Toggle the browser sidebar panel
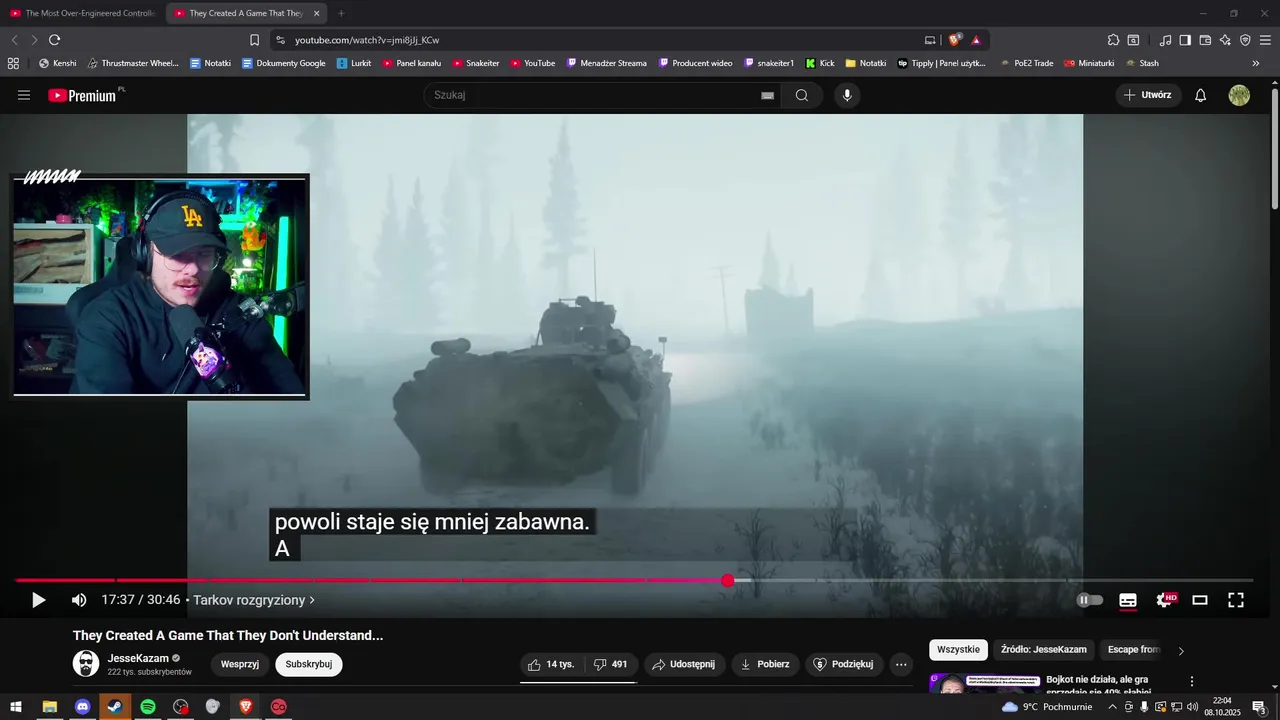This screenshot has width=1280, height=720. (1185, 40)
